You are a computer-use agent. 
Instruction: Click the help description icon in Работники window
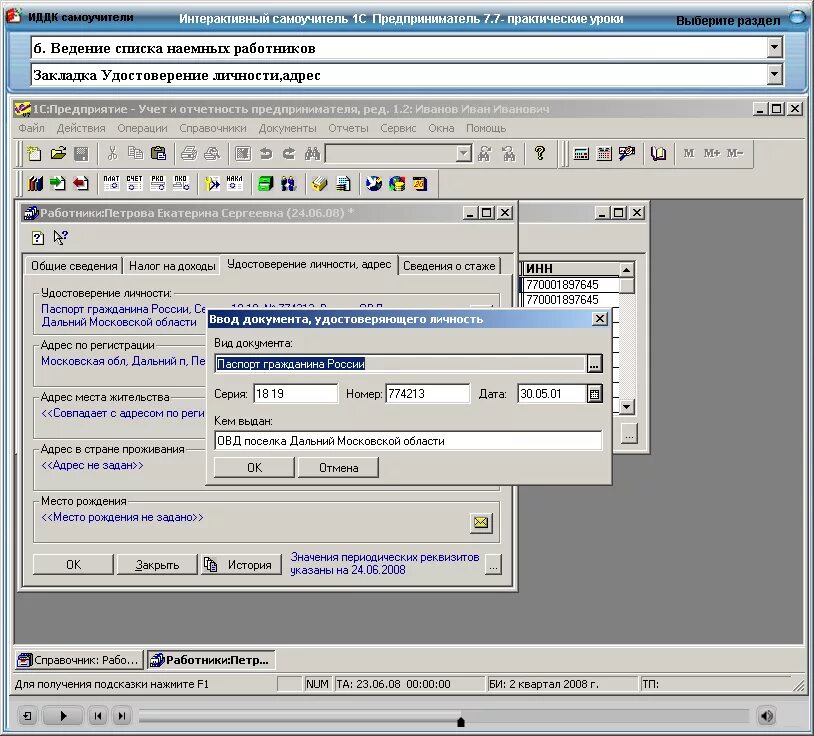pyautogui.click(x=38, y=238)
